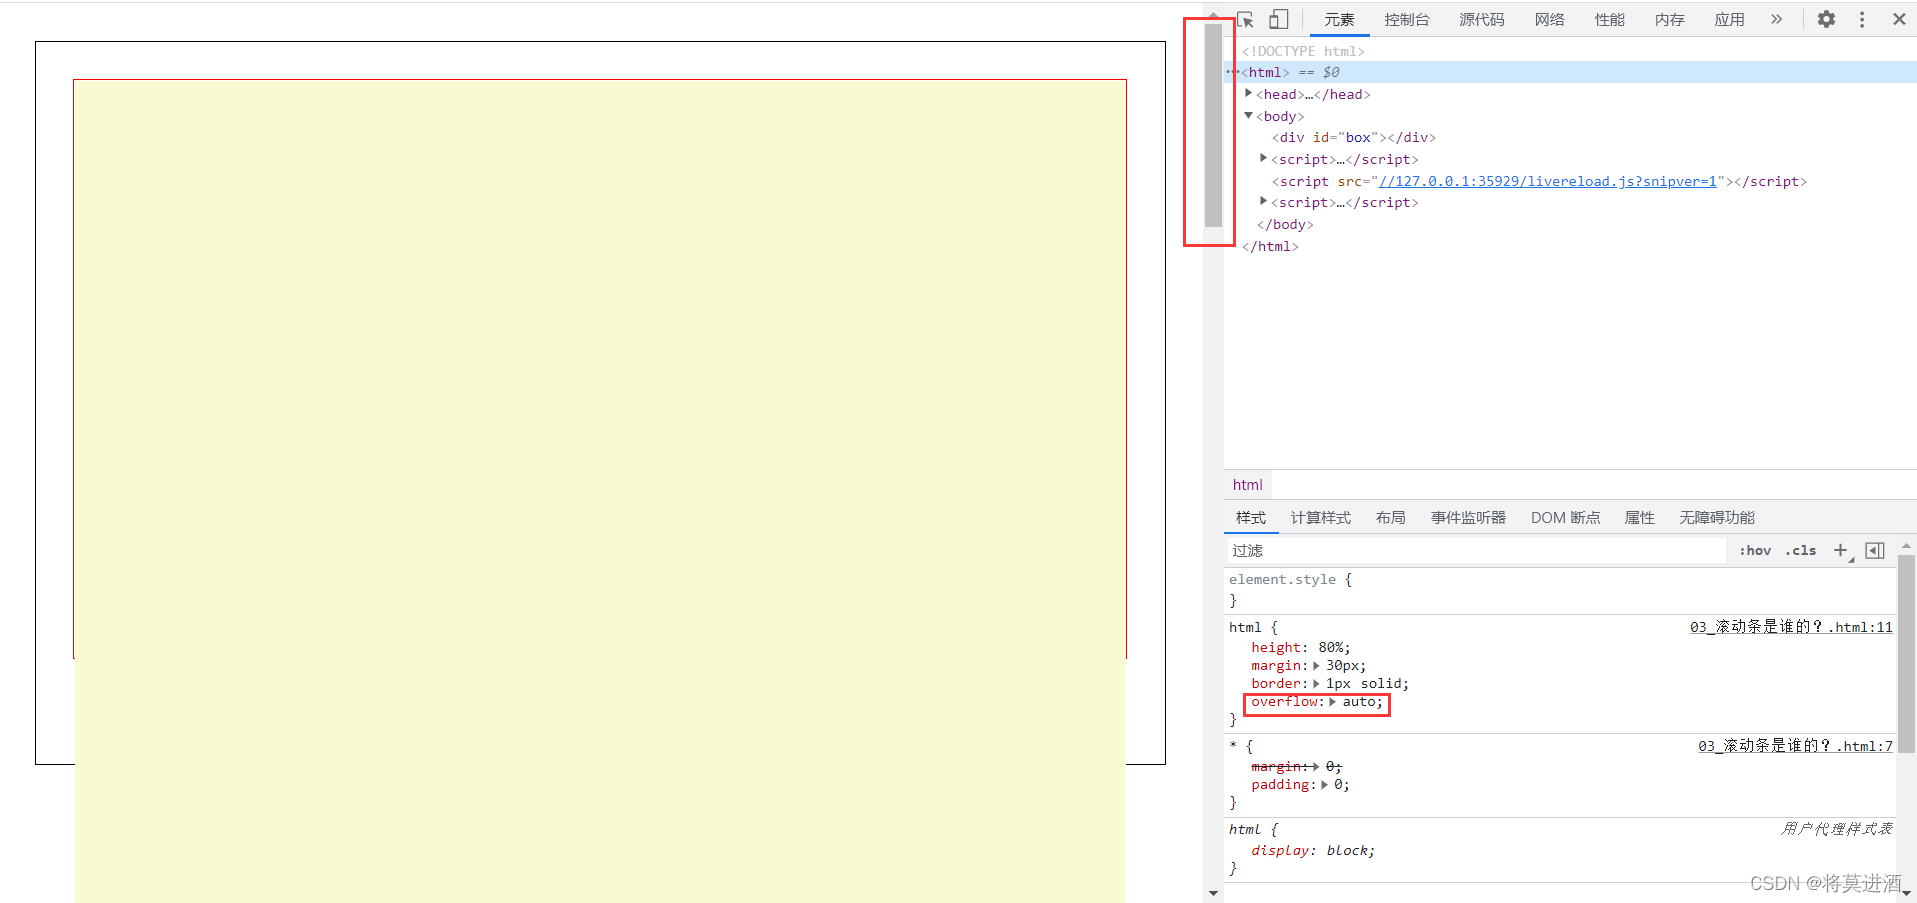Focus the 过滤 styles filter field
1917x903 pixels.
[x=1475, y=550]
